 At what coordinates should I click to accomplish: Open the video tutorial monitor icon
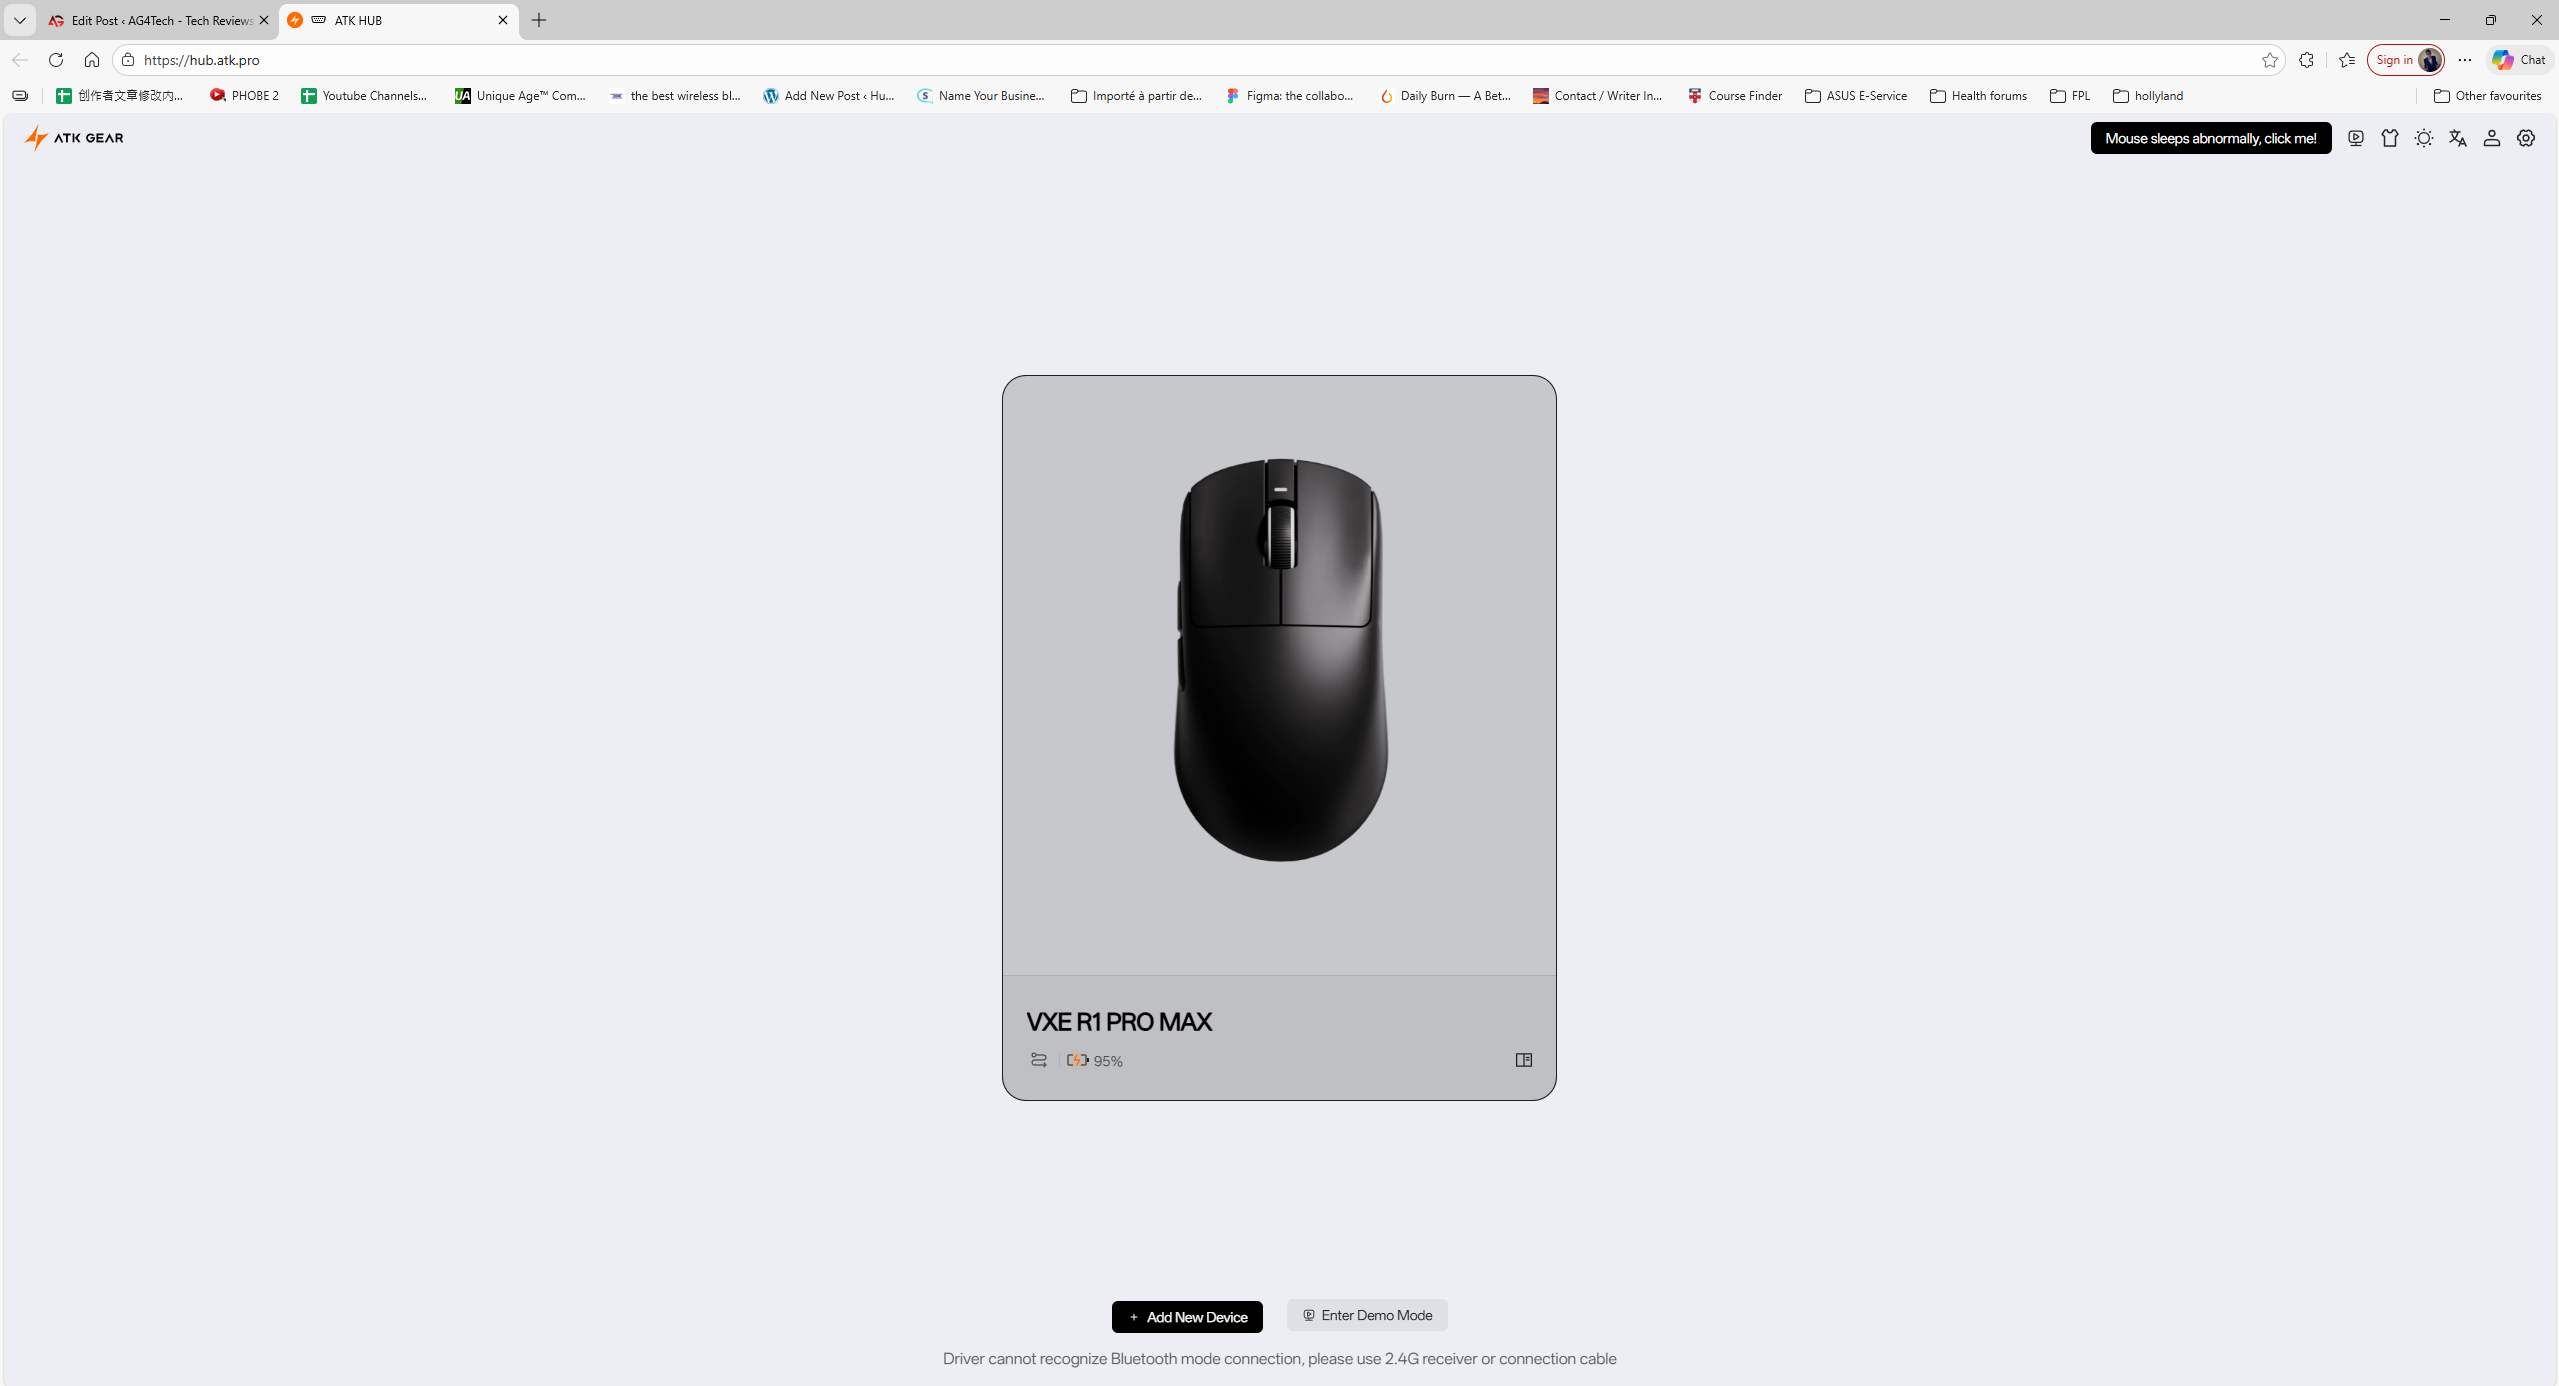coord(2356,138)
